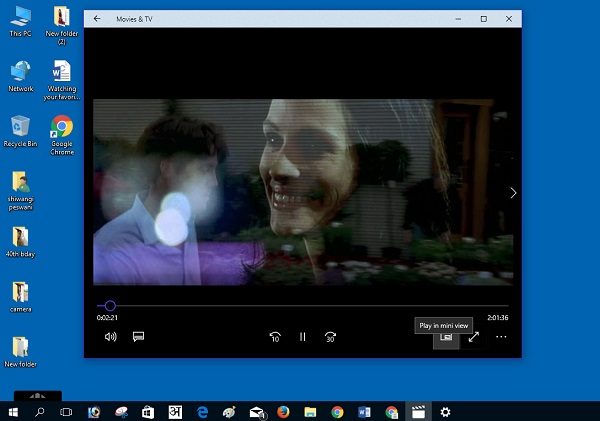Launch Microsoft Edge from the taskbar
This screenshot has height=421, width=600.
click(x=202, y=412)
